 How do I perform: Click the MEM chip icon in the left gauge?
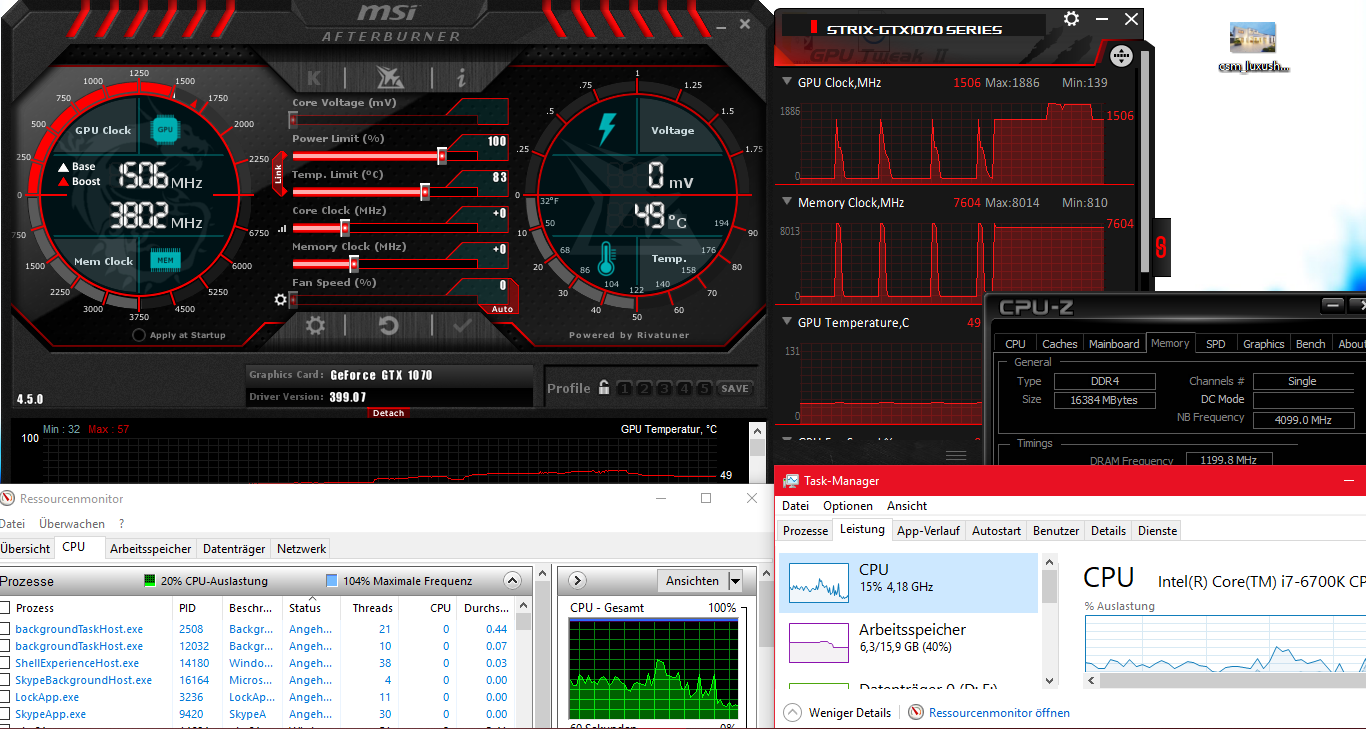pos(165,260)
